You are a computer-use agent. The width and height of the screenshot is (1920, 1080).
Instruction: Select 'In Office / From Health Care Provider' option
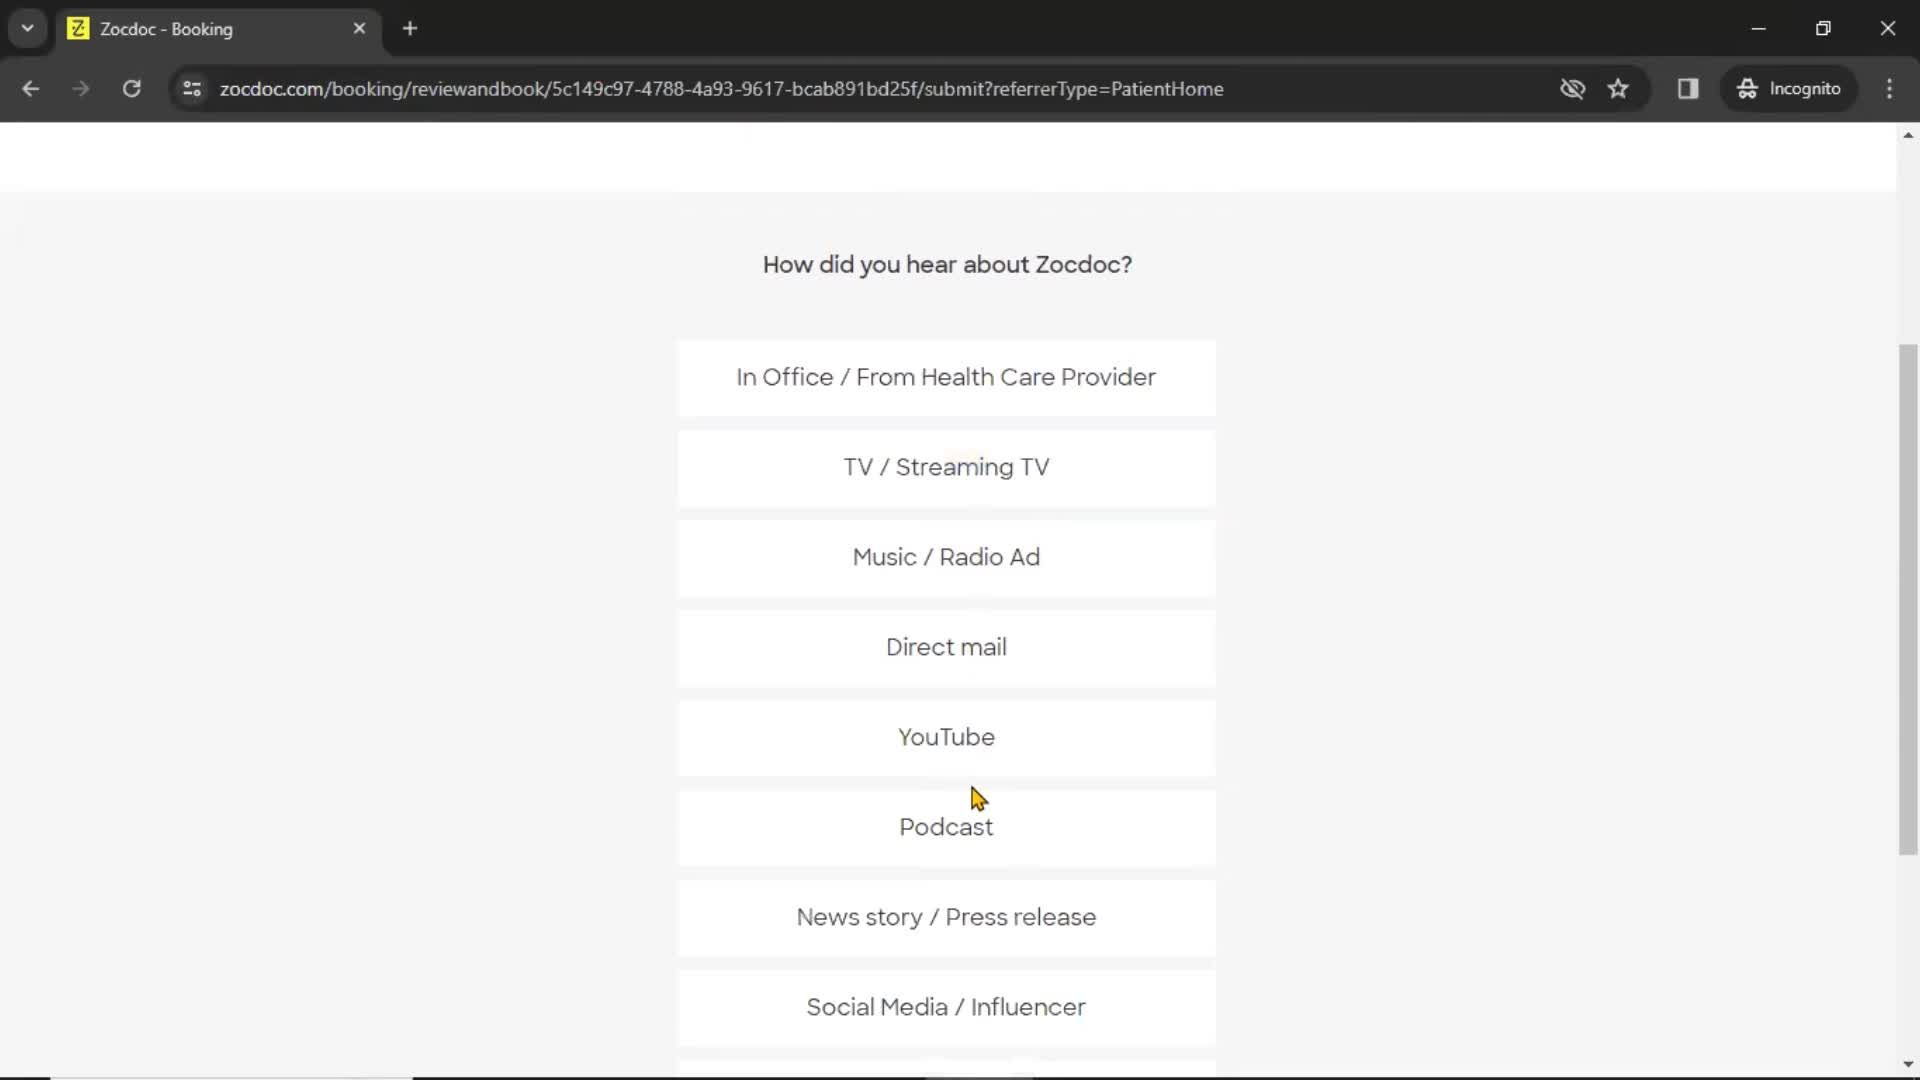tap(947, 377)
